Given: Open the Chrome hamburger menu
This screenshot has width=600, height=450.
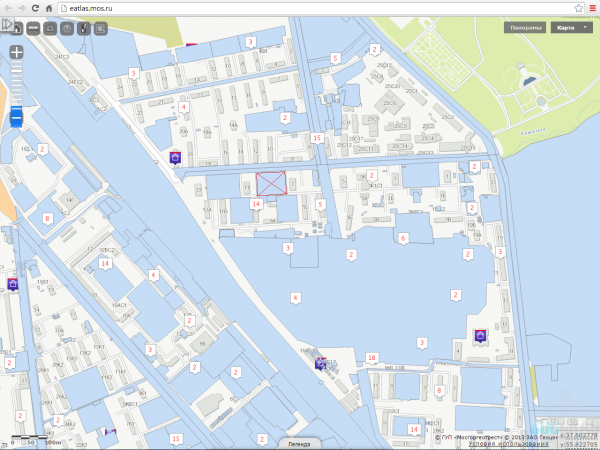Looking at the screenshot, I should click(591, 7).
